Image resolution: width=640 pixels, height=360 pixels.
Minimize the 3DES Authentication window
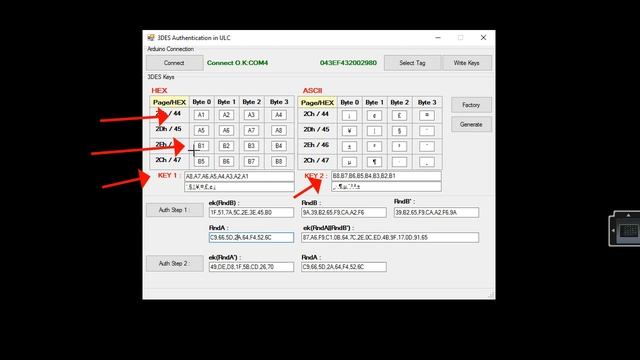[x=438, y=38]
